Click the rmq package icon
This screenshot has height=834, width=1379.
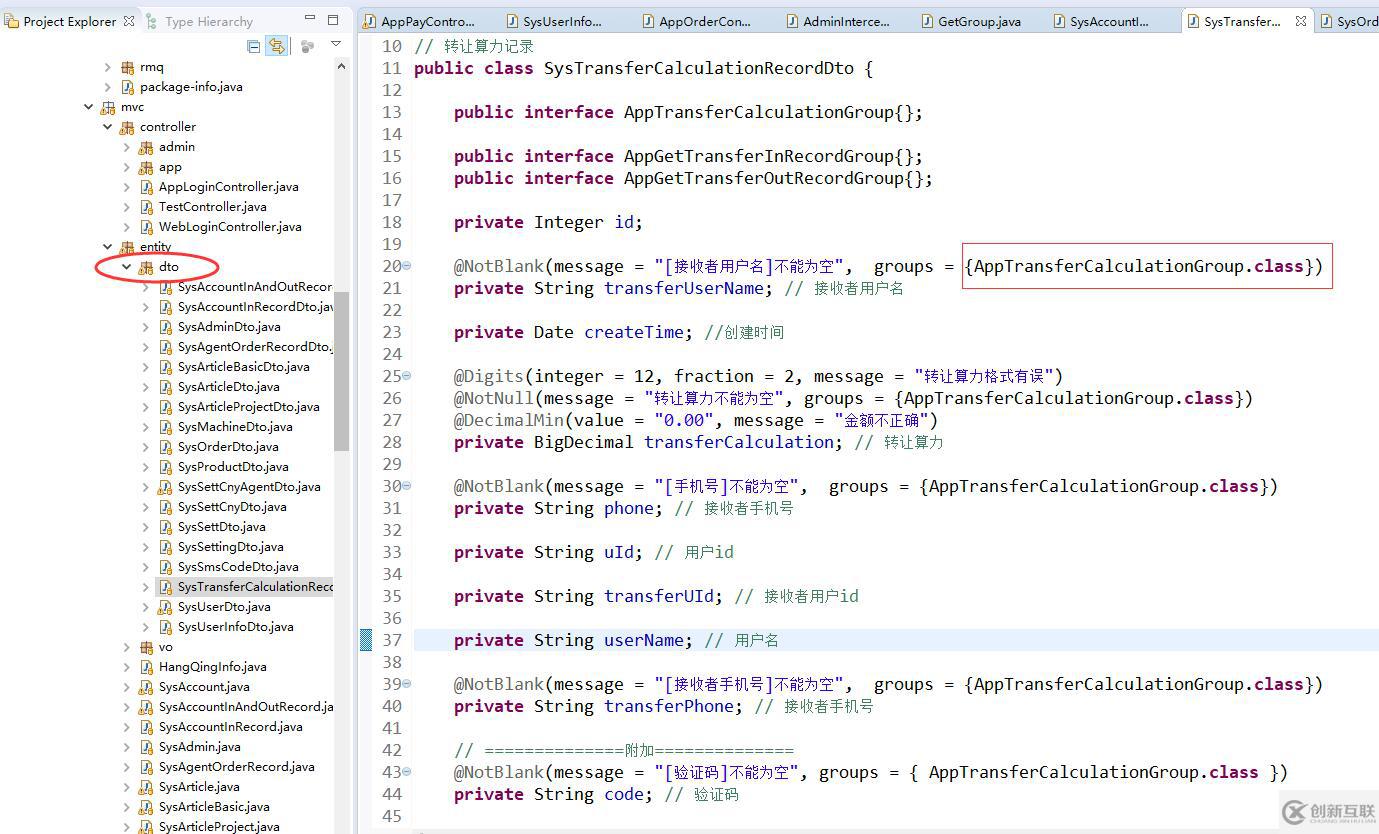click(127, 67)
